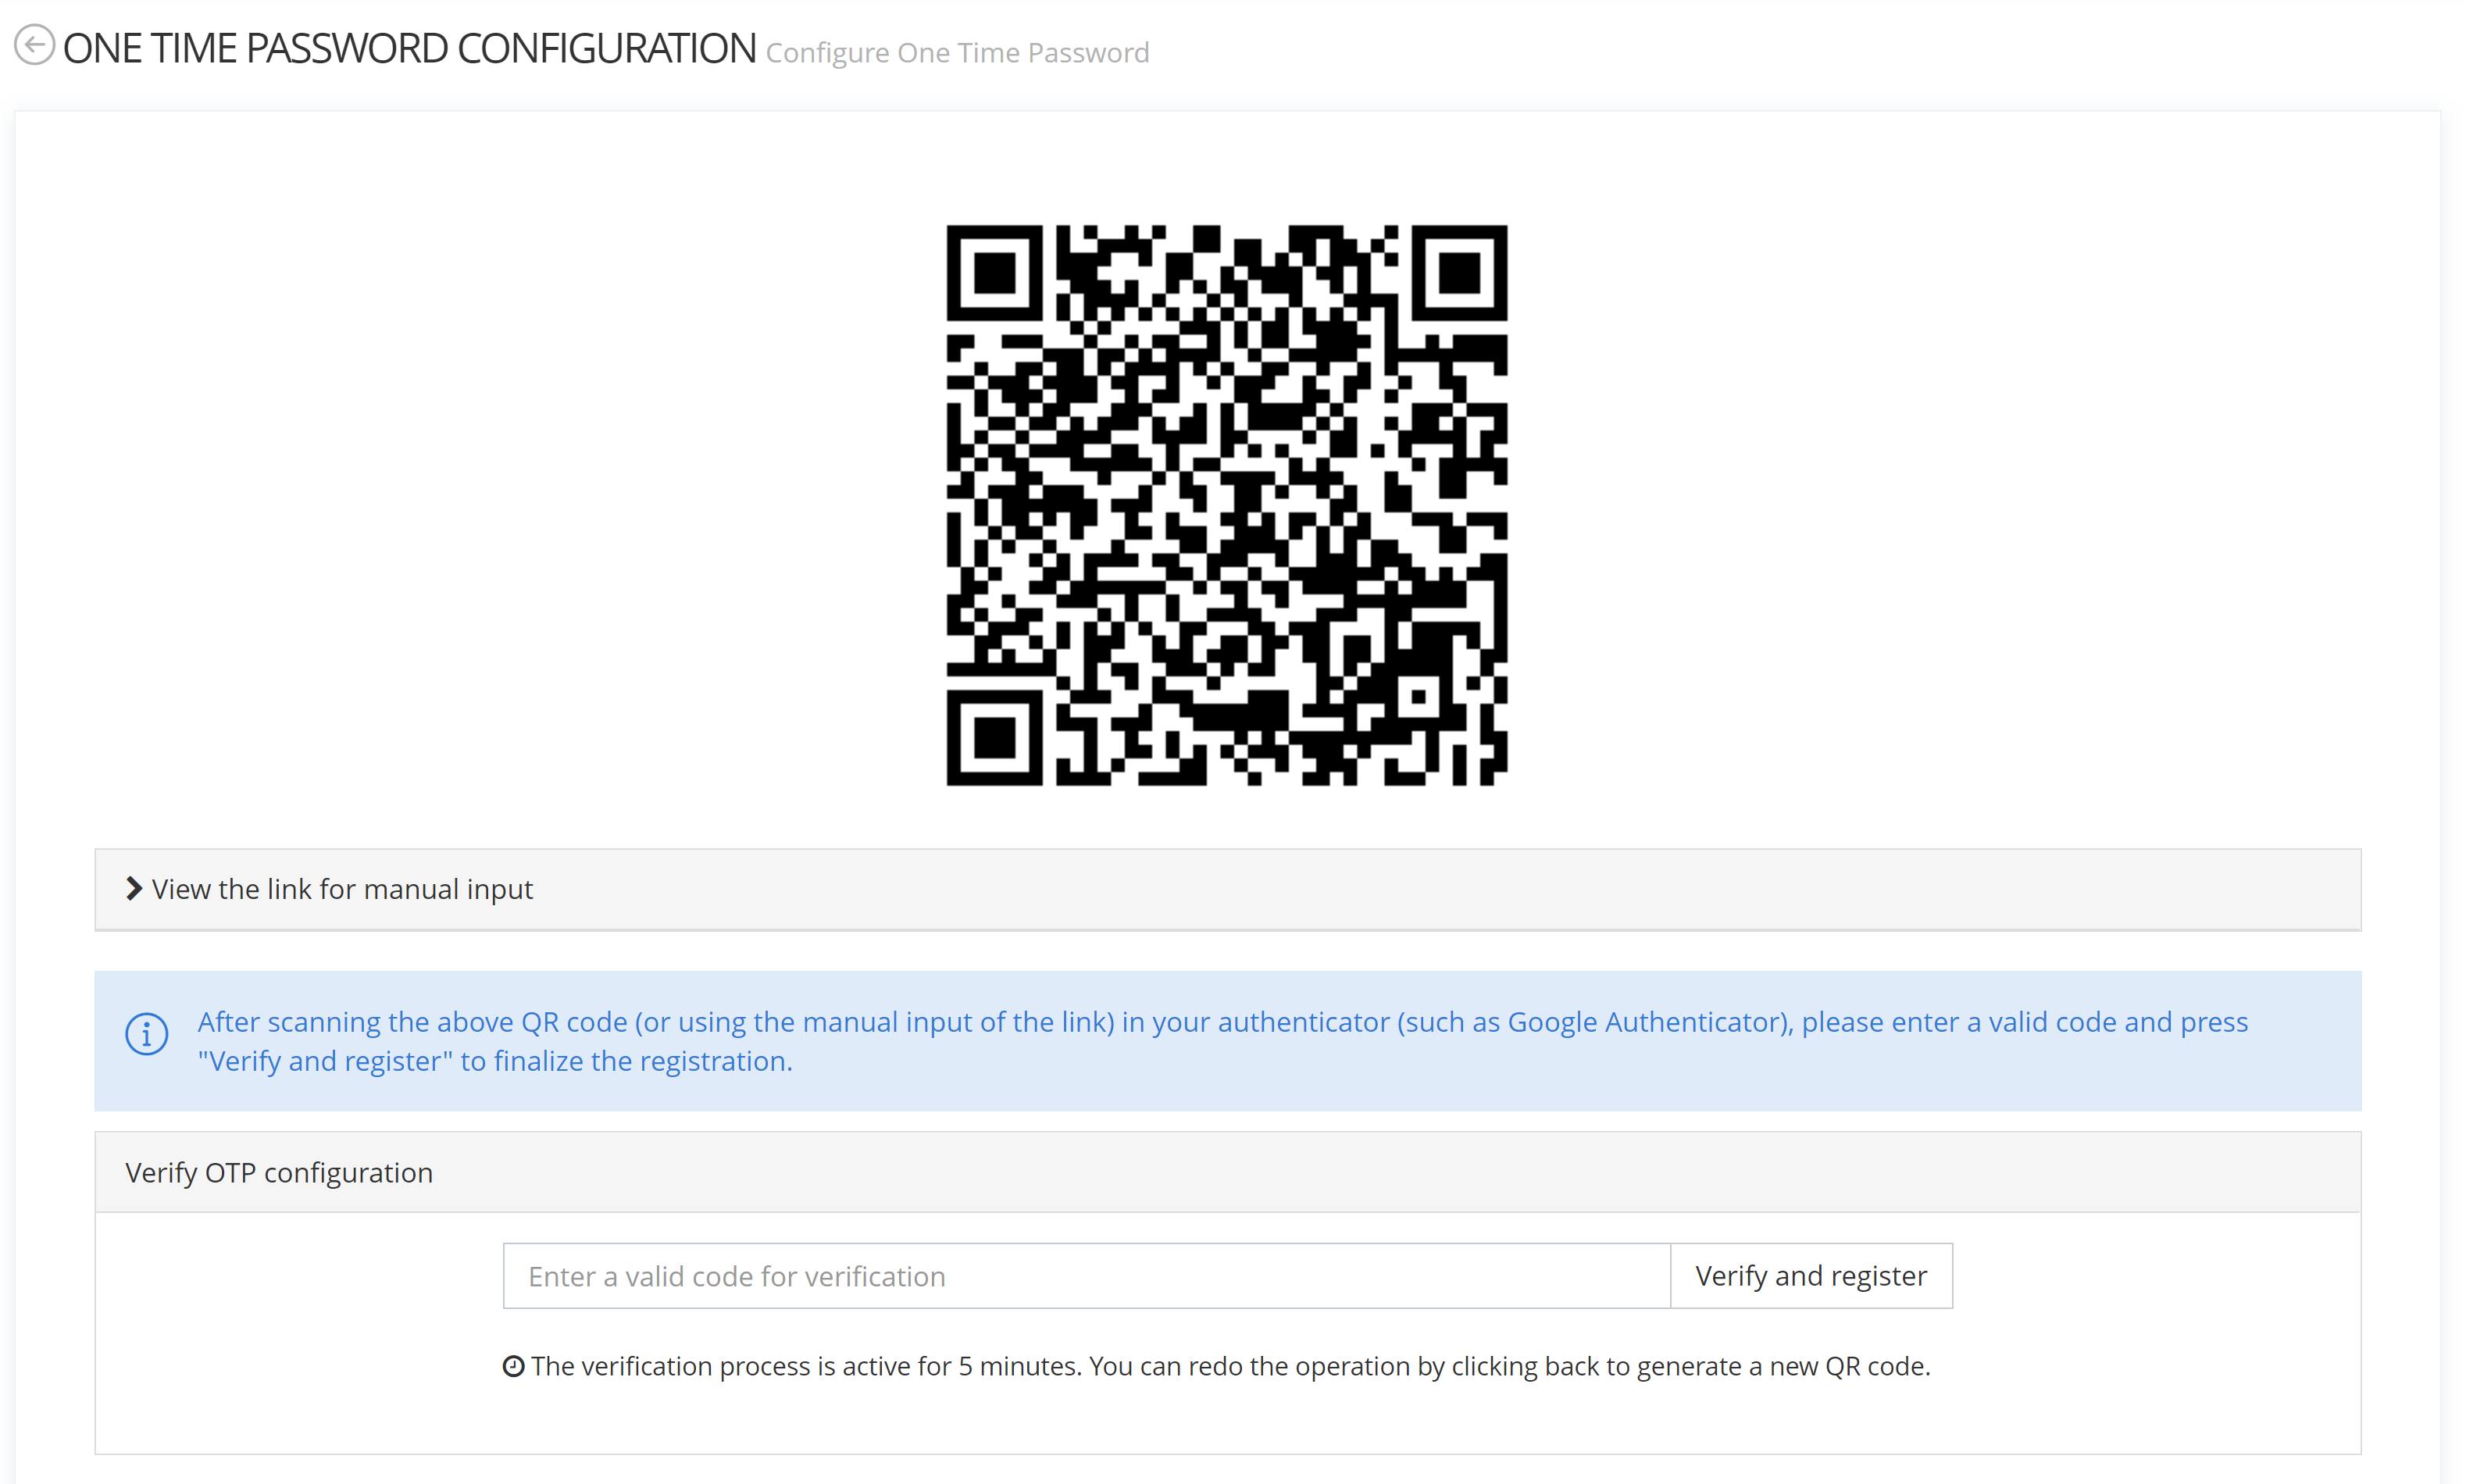2466x1484 pixels.
Task: Click the Configure One Time Password subtitle
Action: (957, 52)
